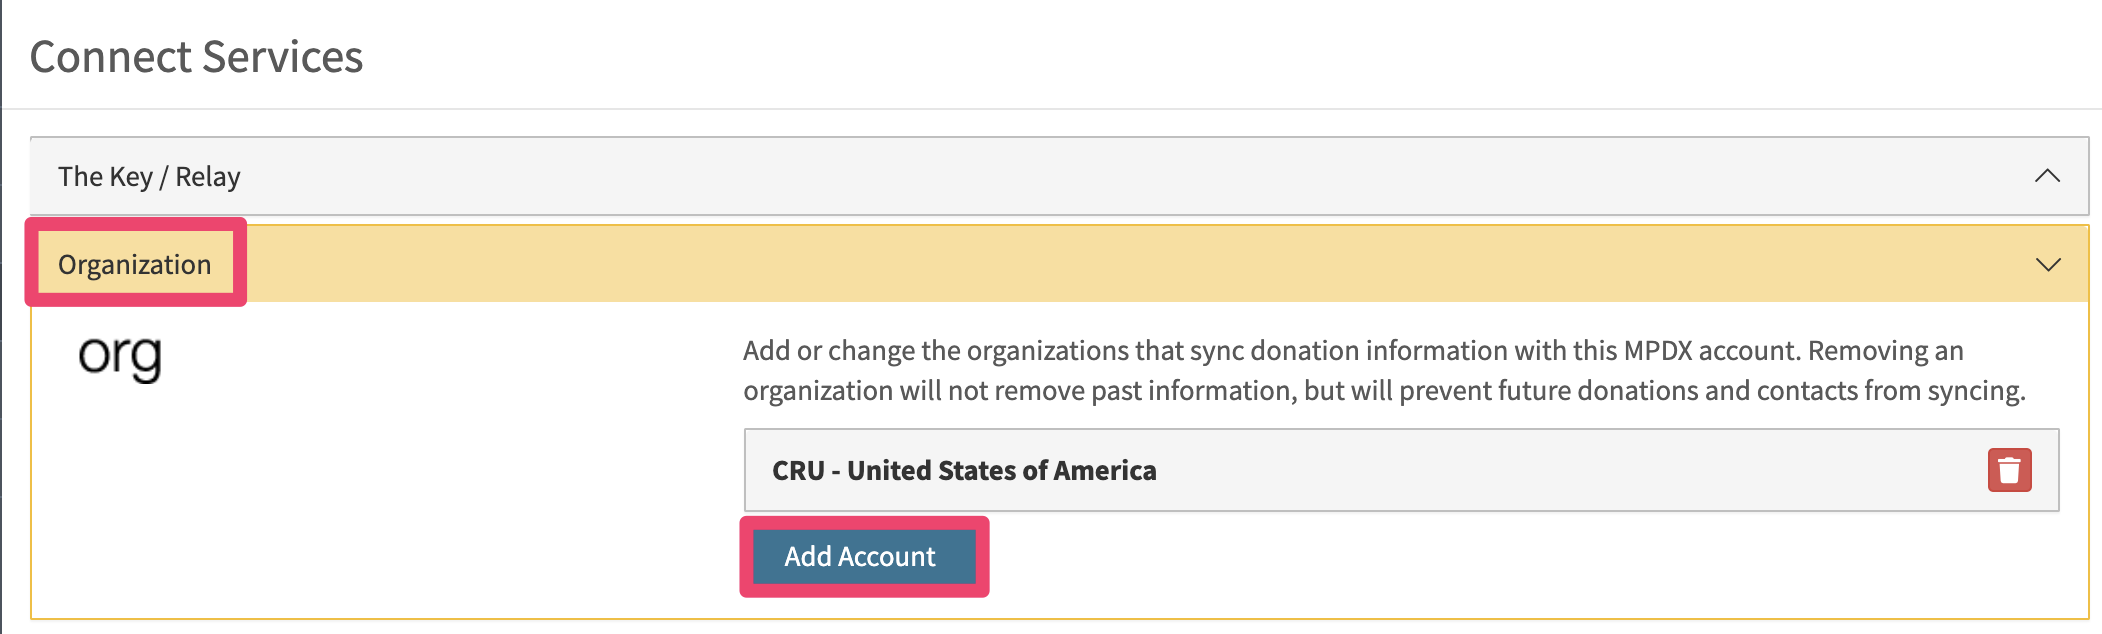
Task: Select The Key / Relay header label
Action: pos(149,177)
